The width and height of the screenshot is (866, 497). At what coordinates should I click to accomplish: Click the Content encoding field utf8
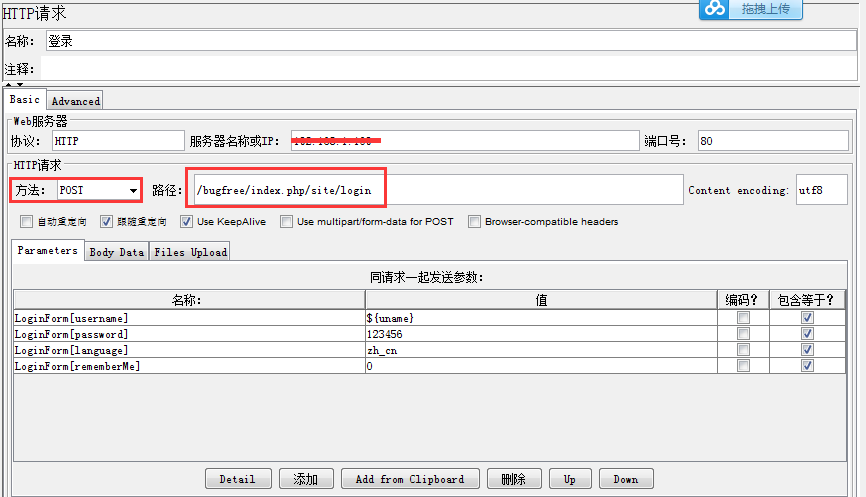click(x=822, y=190)
